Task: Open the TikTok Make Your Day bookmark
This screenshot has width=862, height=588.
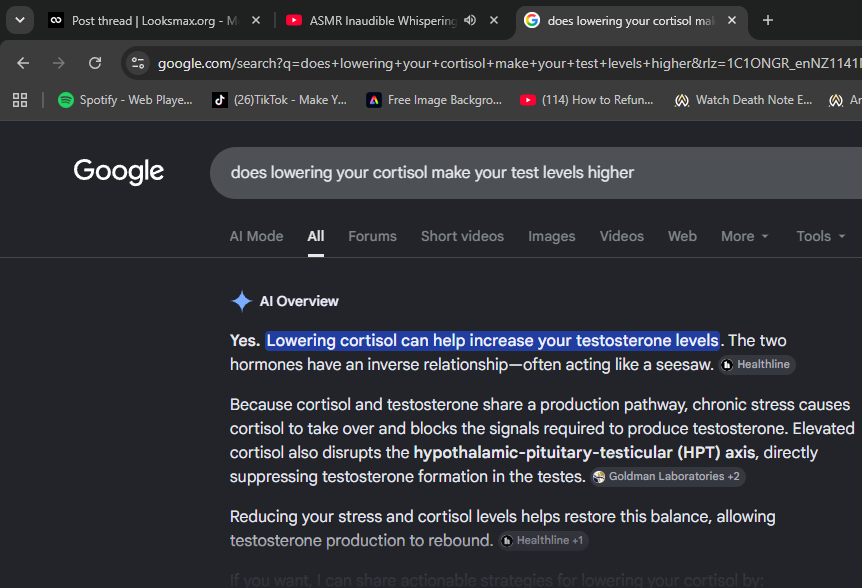Action: pyautogui.click(x=280, y=100)
